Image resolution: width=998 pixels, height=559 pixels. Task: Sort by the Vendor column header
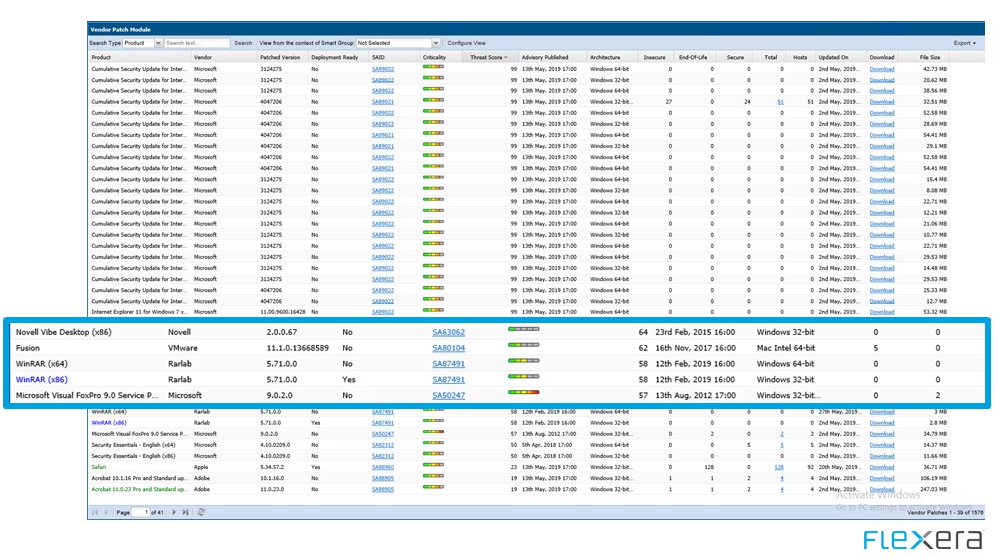point(224,57)
